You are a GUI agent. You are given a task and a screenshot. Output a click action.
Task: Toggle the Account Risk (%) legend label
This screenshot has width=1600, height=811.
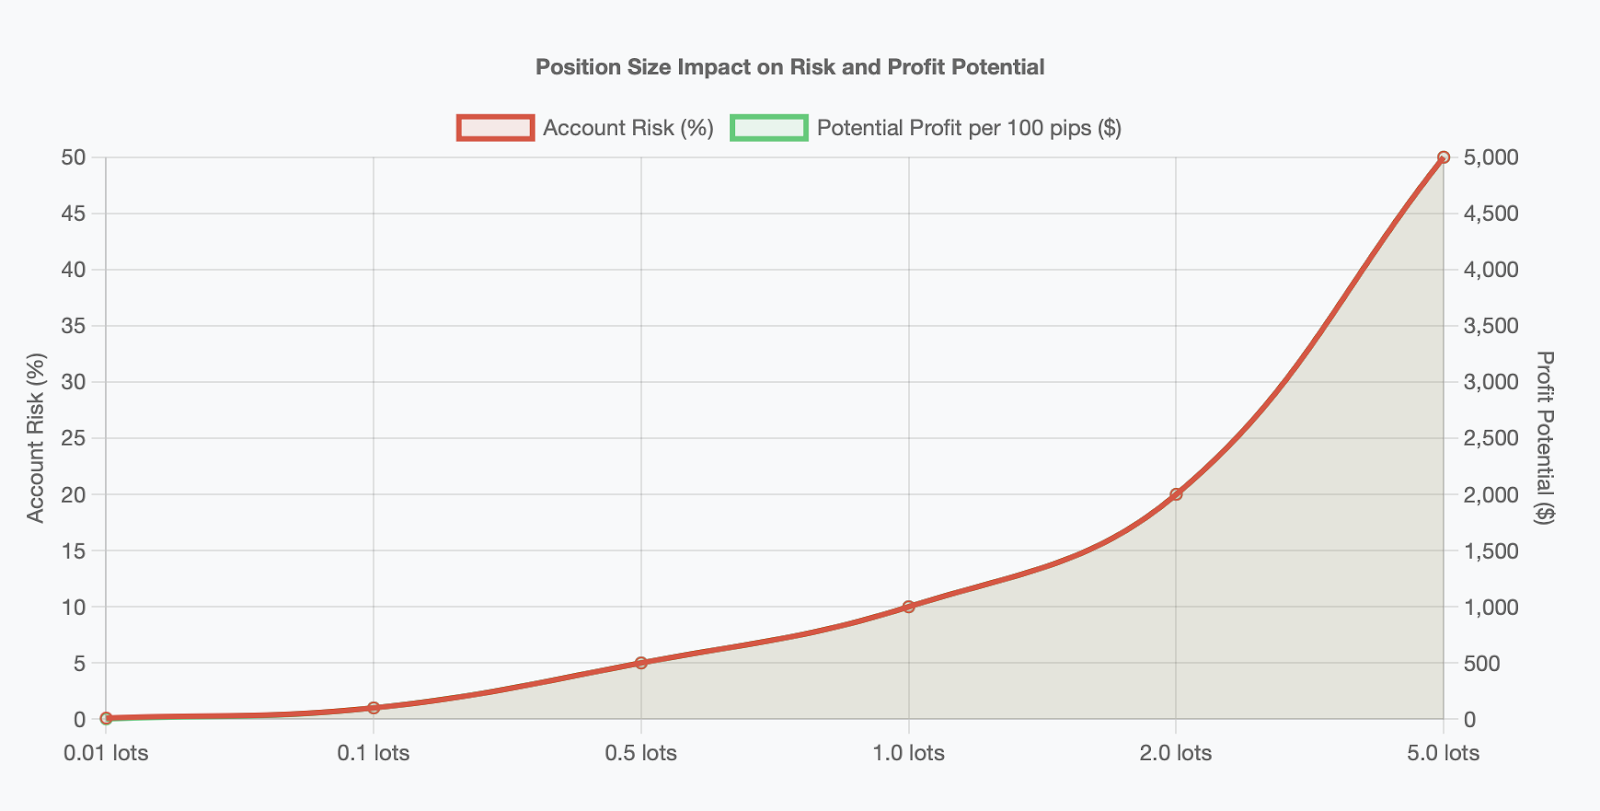pos(628,128)
